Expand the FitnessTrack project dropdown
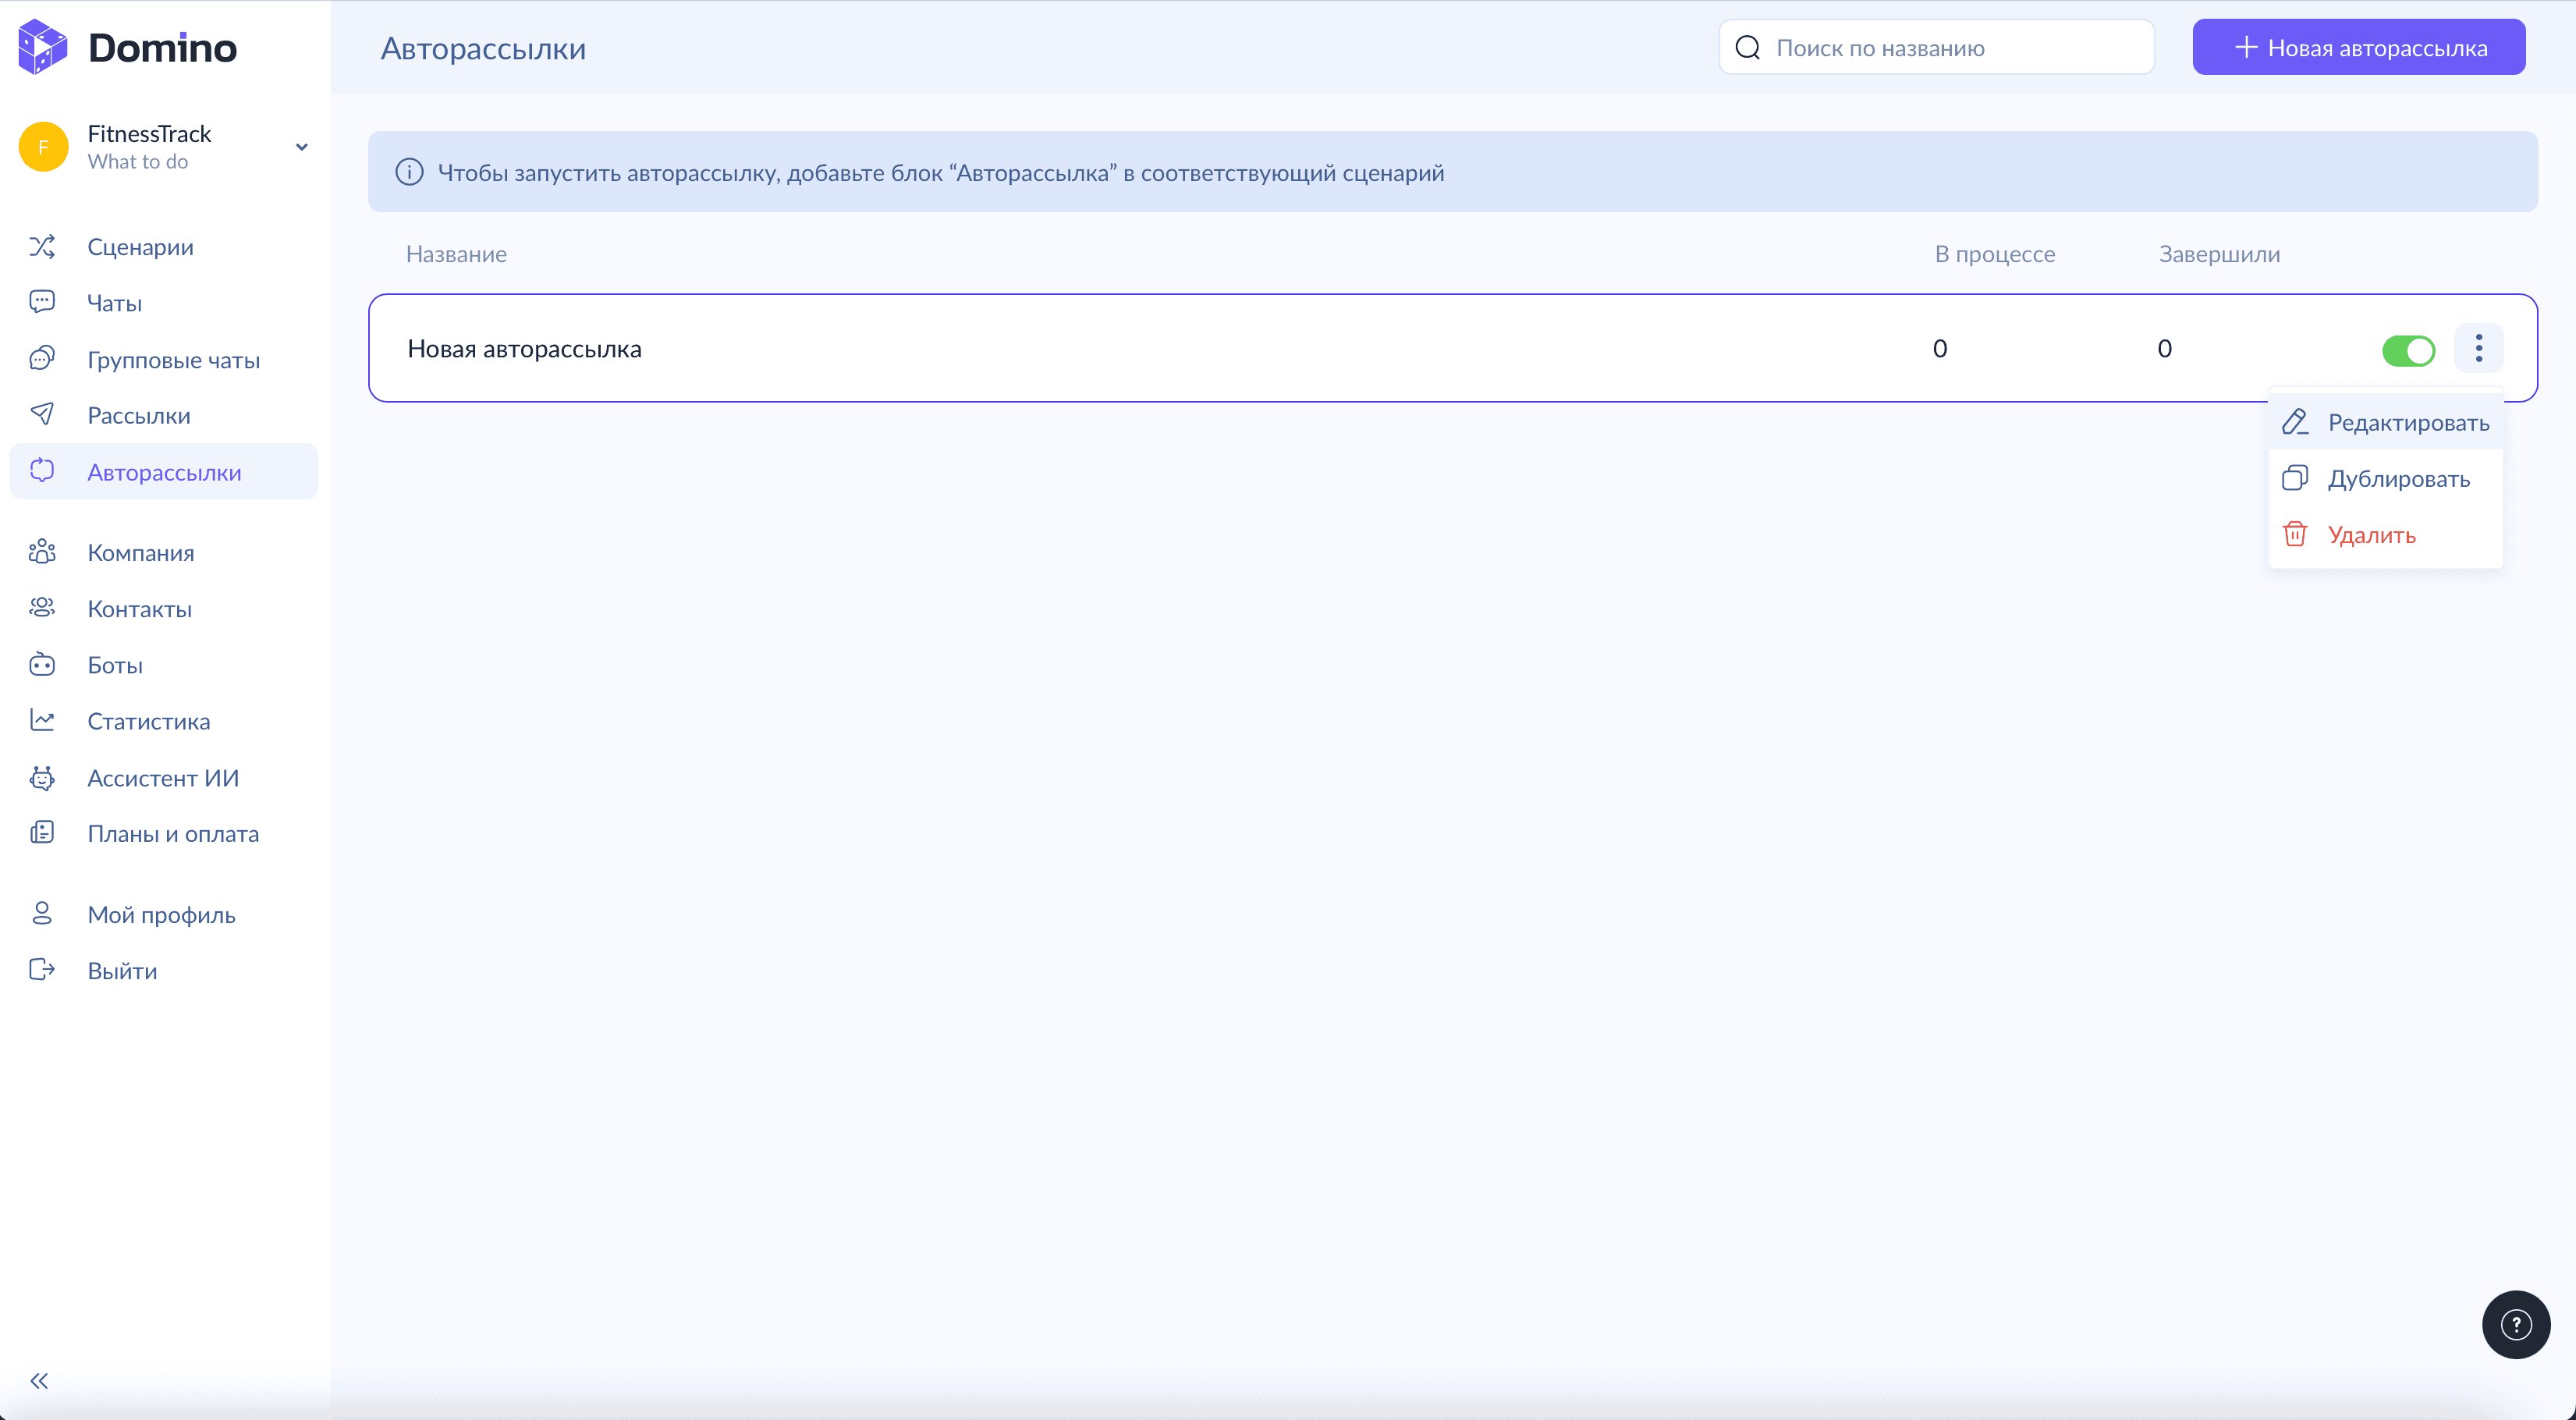The height and width of the screenshot is (1420, 2576). pos(301,147)
